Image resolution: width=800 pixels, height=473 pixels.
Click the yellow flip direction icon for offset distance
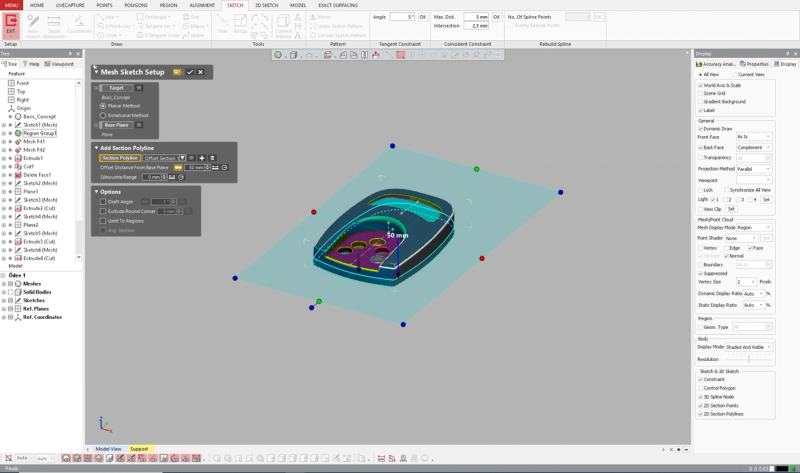point(178,167)
